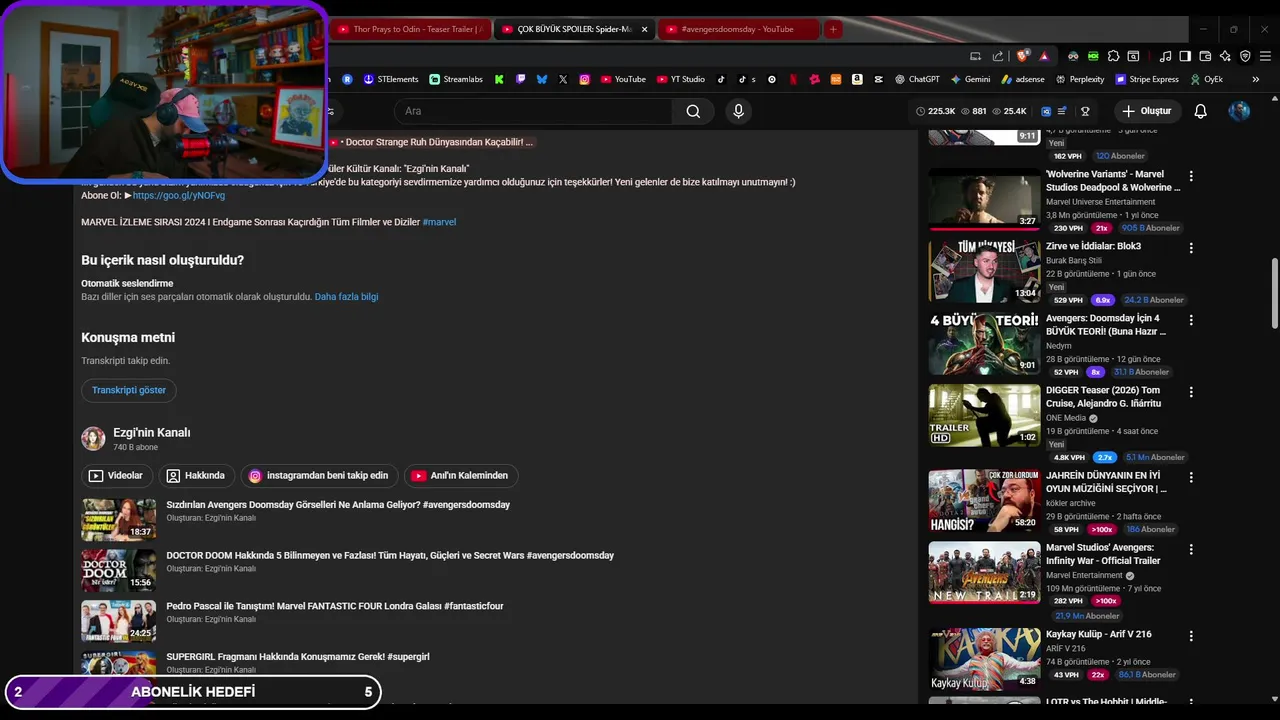Viewport: 1280px width, 720px height.
Task: Start voice search with microphone icon
Action: 739,111
